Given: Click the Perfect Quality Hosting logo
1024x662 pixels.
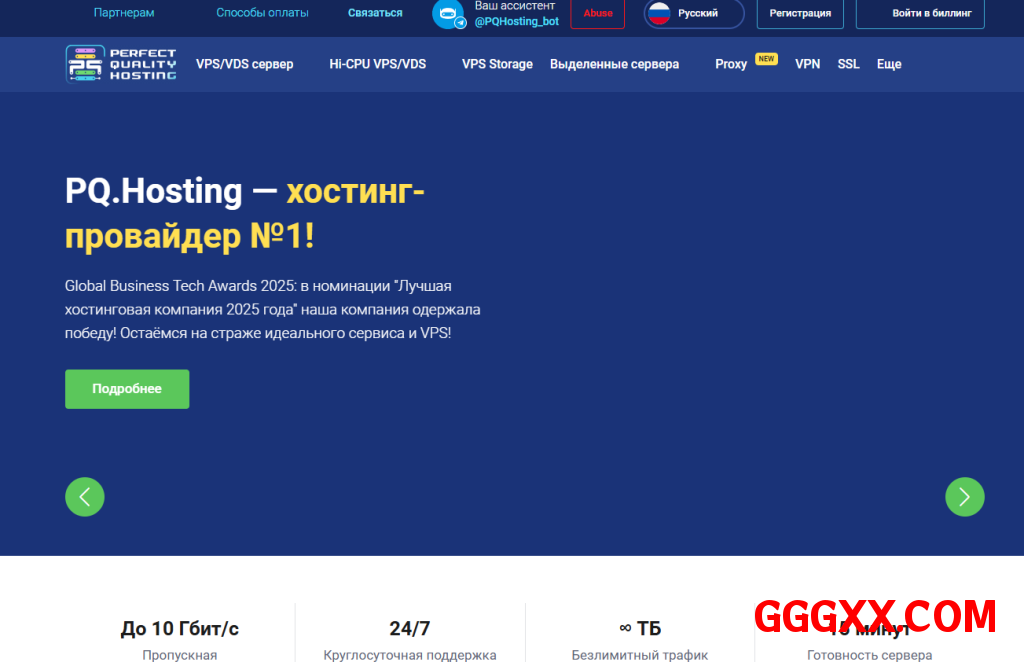Looking at the screenshot, I should click(121, 64).
